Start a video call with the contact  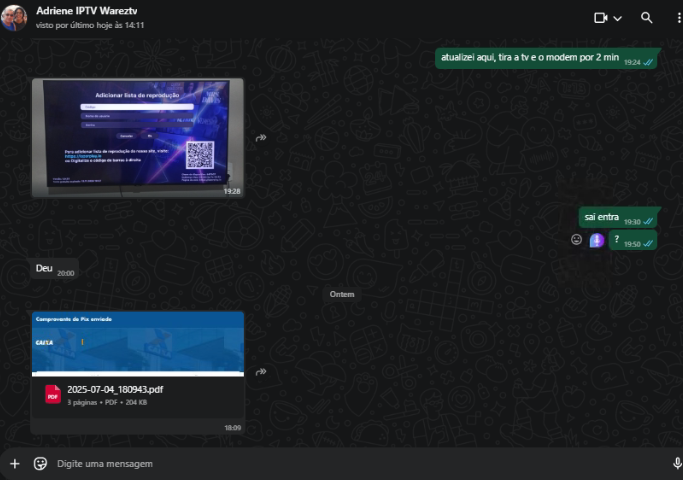(x=601, y=18)
